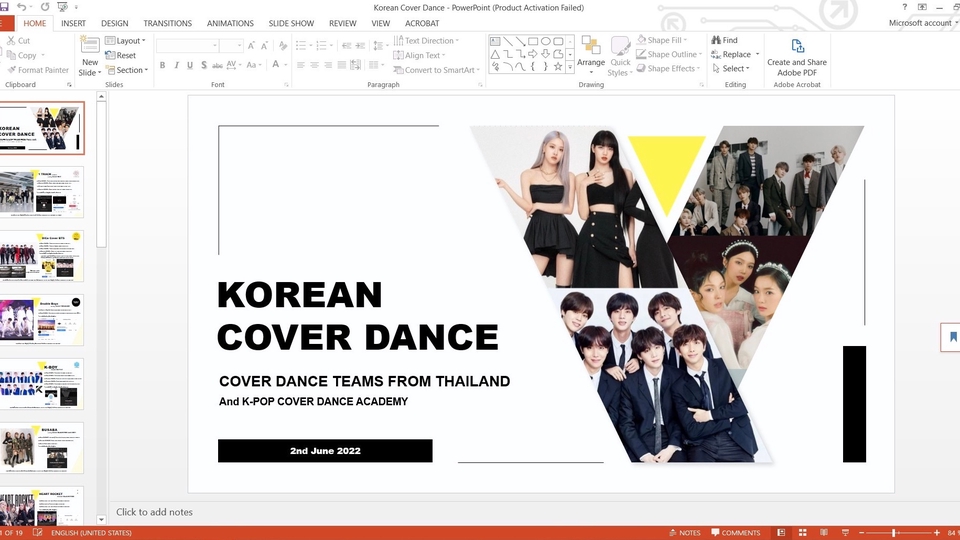The height and width of the screenshot is (540, 960).
Task: Click the Increase Font Size icon
Action: pos(251,46)
